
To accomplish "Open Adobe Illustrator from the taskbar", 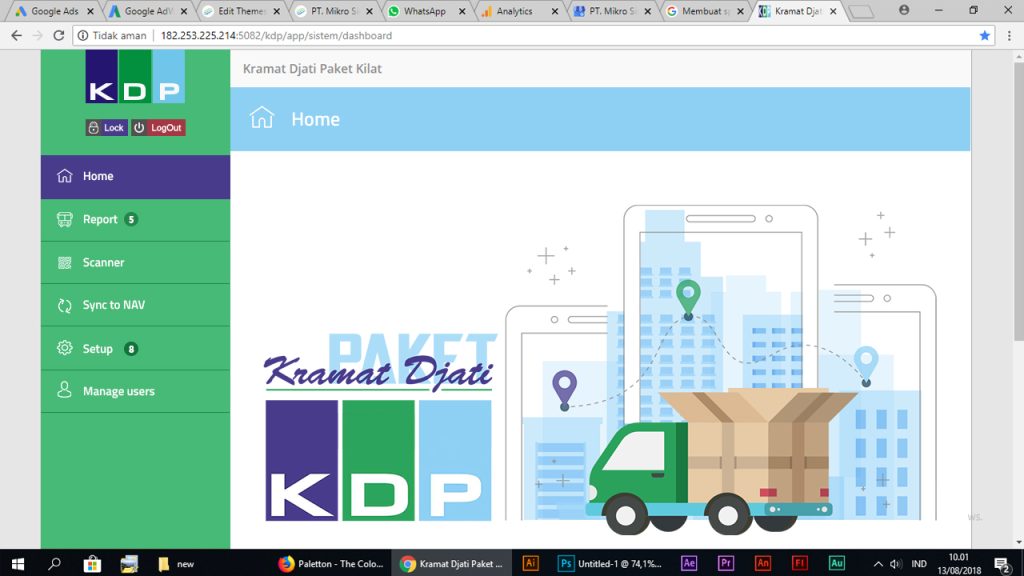I will point(530,563).
